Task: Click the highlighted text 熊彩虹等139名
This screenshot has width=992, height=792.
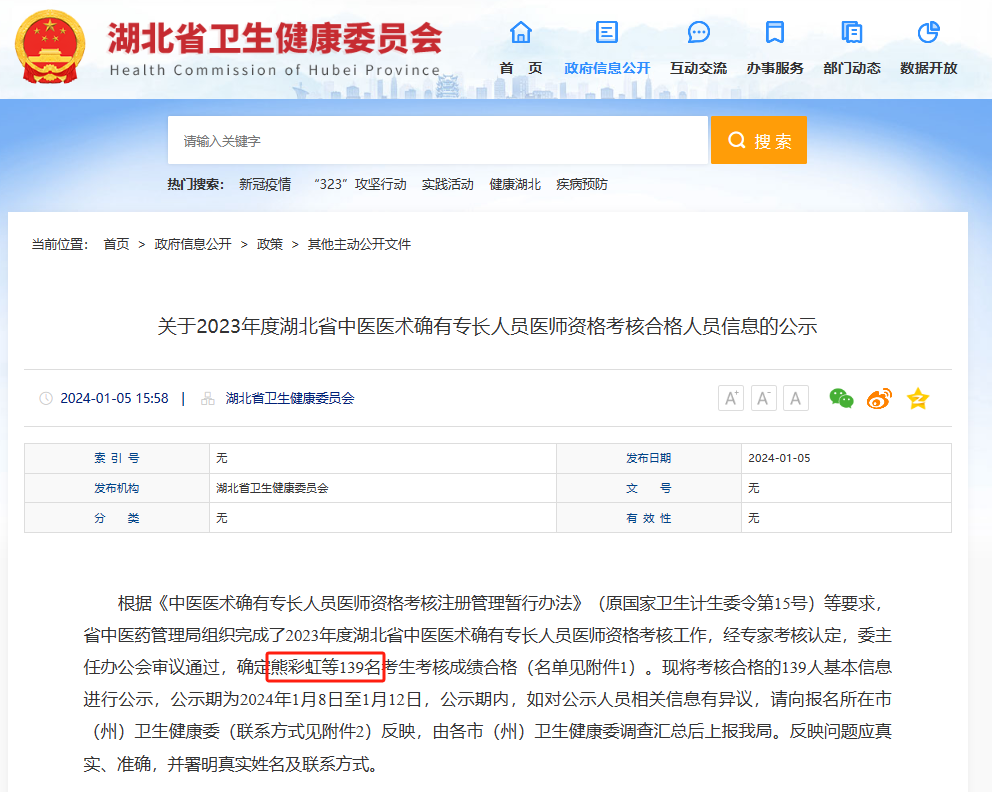Action: (326, 667)
